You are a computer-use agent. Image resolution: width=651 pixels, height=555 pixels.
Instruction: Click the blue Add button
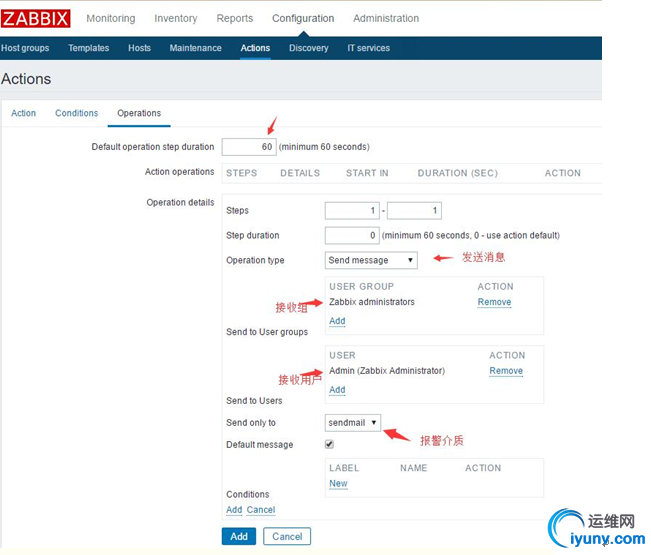pos(239,536)
